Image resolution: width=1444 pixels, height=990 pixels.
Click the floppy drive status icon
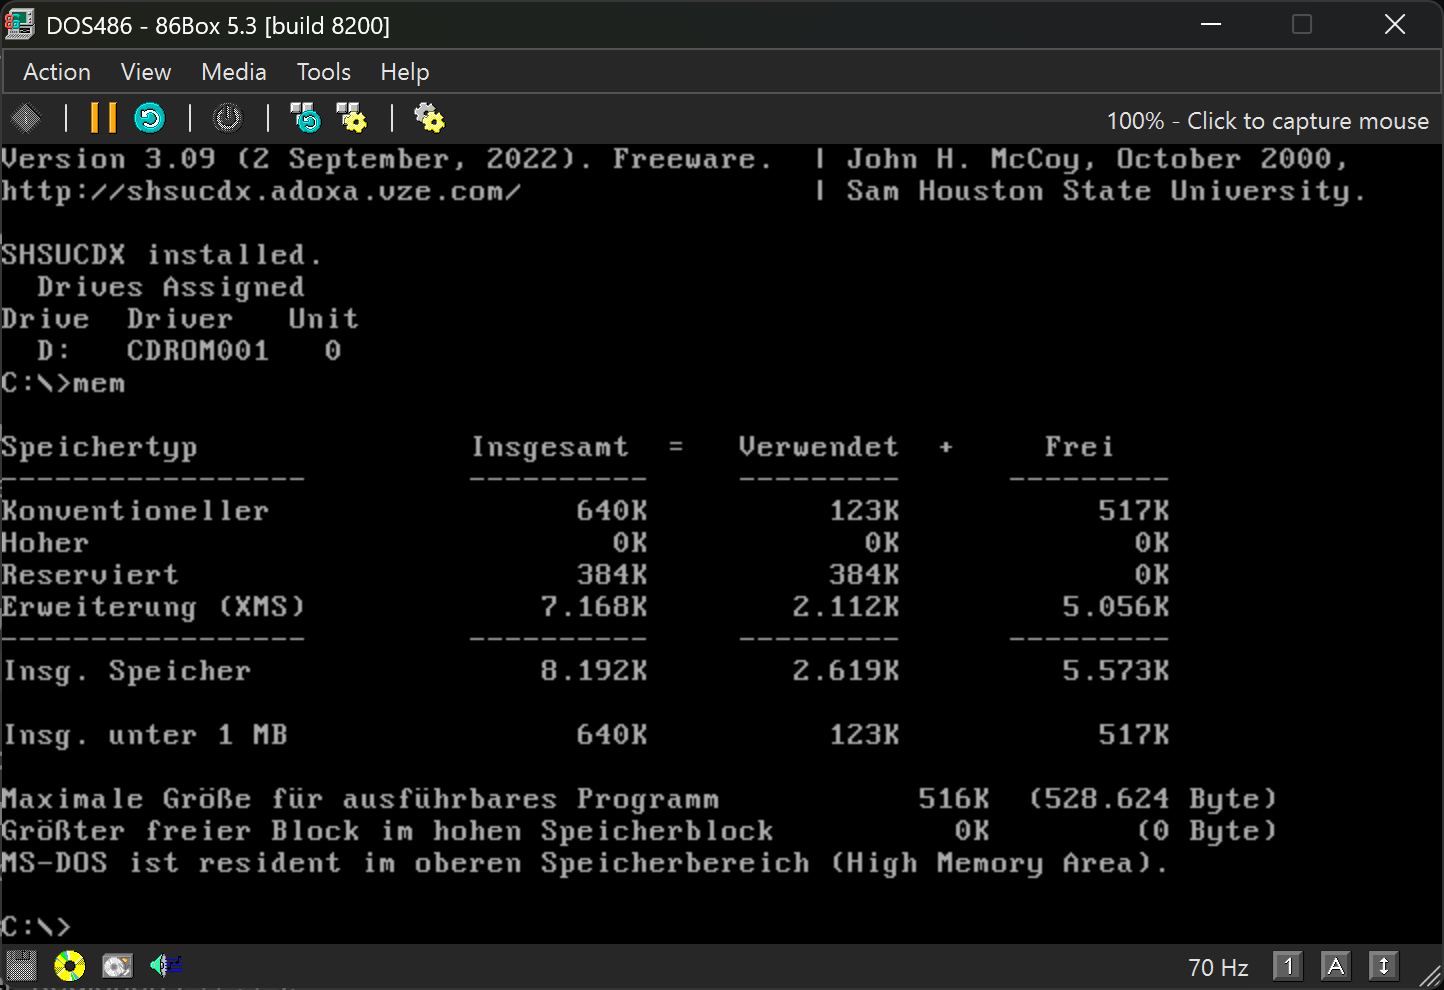pyautogui.click(x=21, y=966)
